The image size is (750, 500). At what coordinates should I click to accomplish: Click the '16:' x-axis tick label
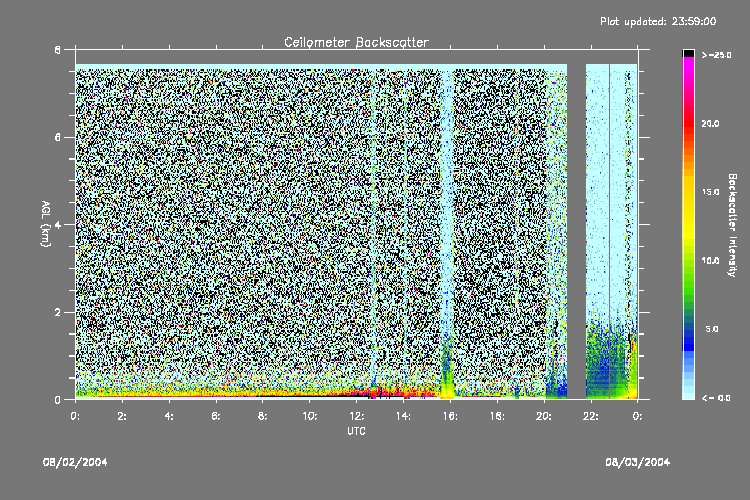(450, 416)
